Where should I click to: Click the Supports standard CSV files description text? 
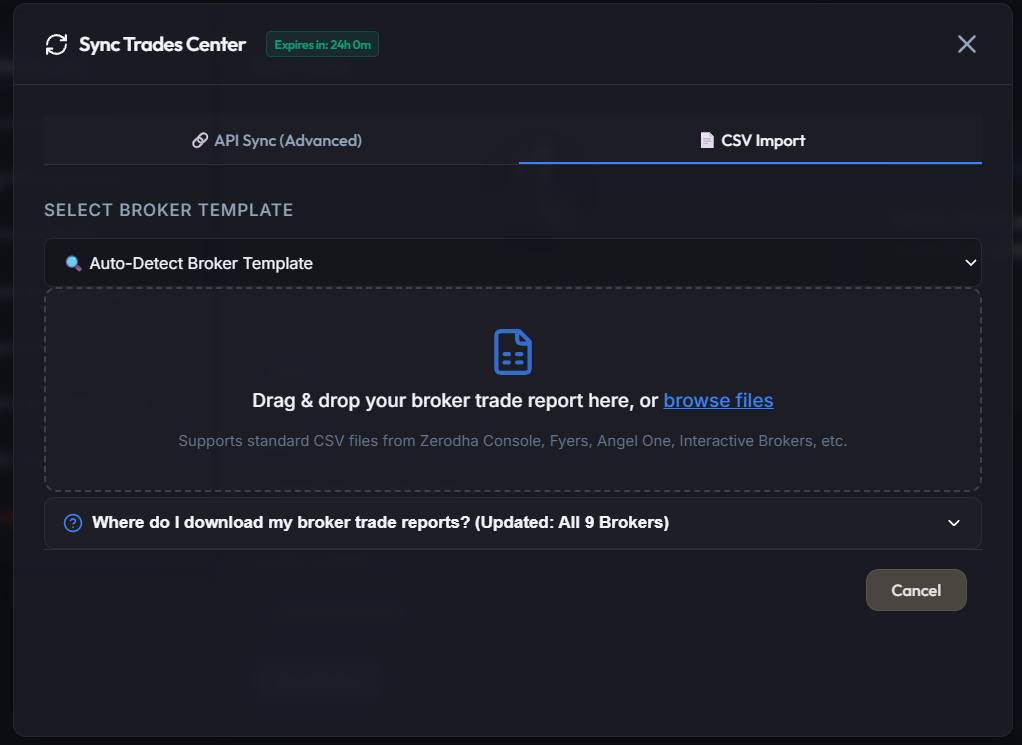click(513, 441)
